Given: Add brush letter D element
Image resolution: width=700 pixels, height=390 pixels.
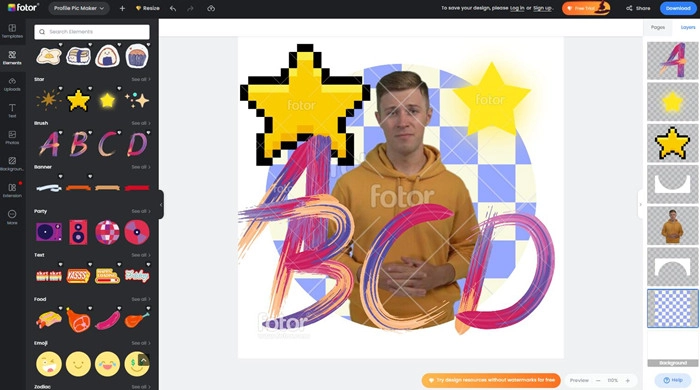Looking at the screenshot, I should pyautogui.click(x=137, y=144).
